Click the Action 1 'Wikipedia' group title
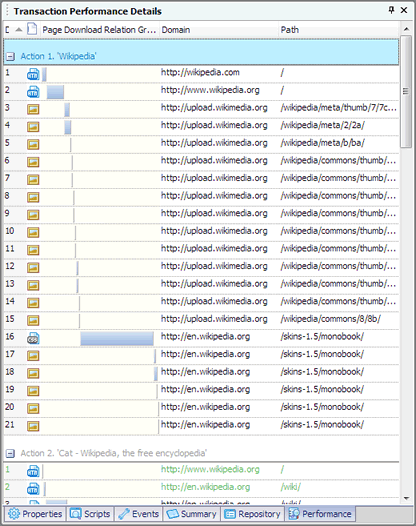Viewport: 416px width, 526px height. (58, 56)
